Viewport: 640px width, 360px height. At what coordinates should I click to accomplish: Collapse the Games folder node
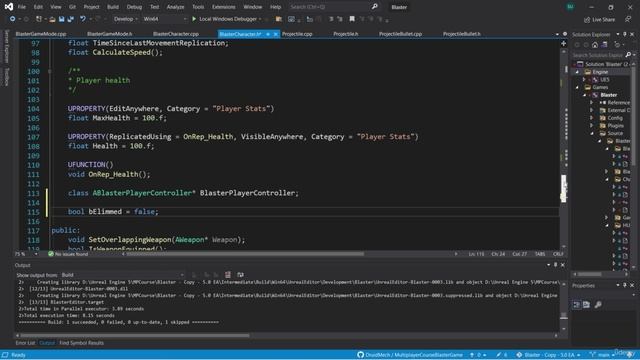coord(578,87)
